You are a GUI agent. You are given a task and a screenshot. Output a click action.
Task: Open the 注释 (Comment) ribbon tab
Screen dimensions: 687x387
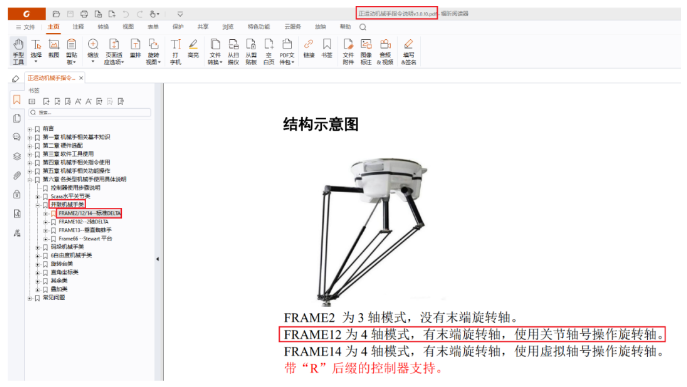78,27
